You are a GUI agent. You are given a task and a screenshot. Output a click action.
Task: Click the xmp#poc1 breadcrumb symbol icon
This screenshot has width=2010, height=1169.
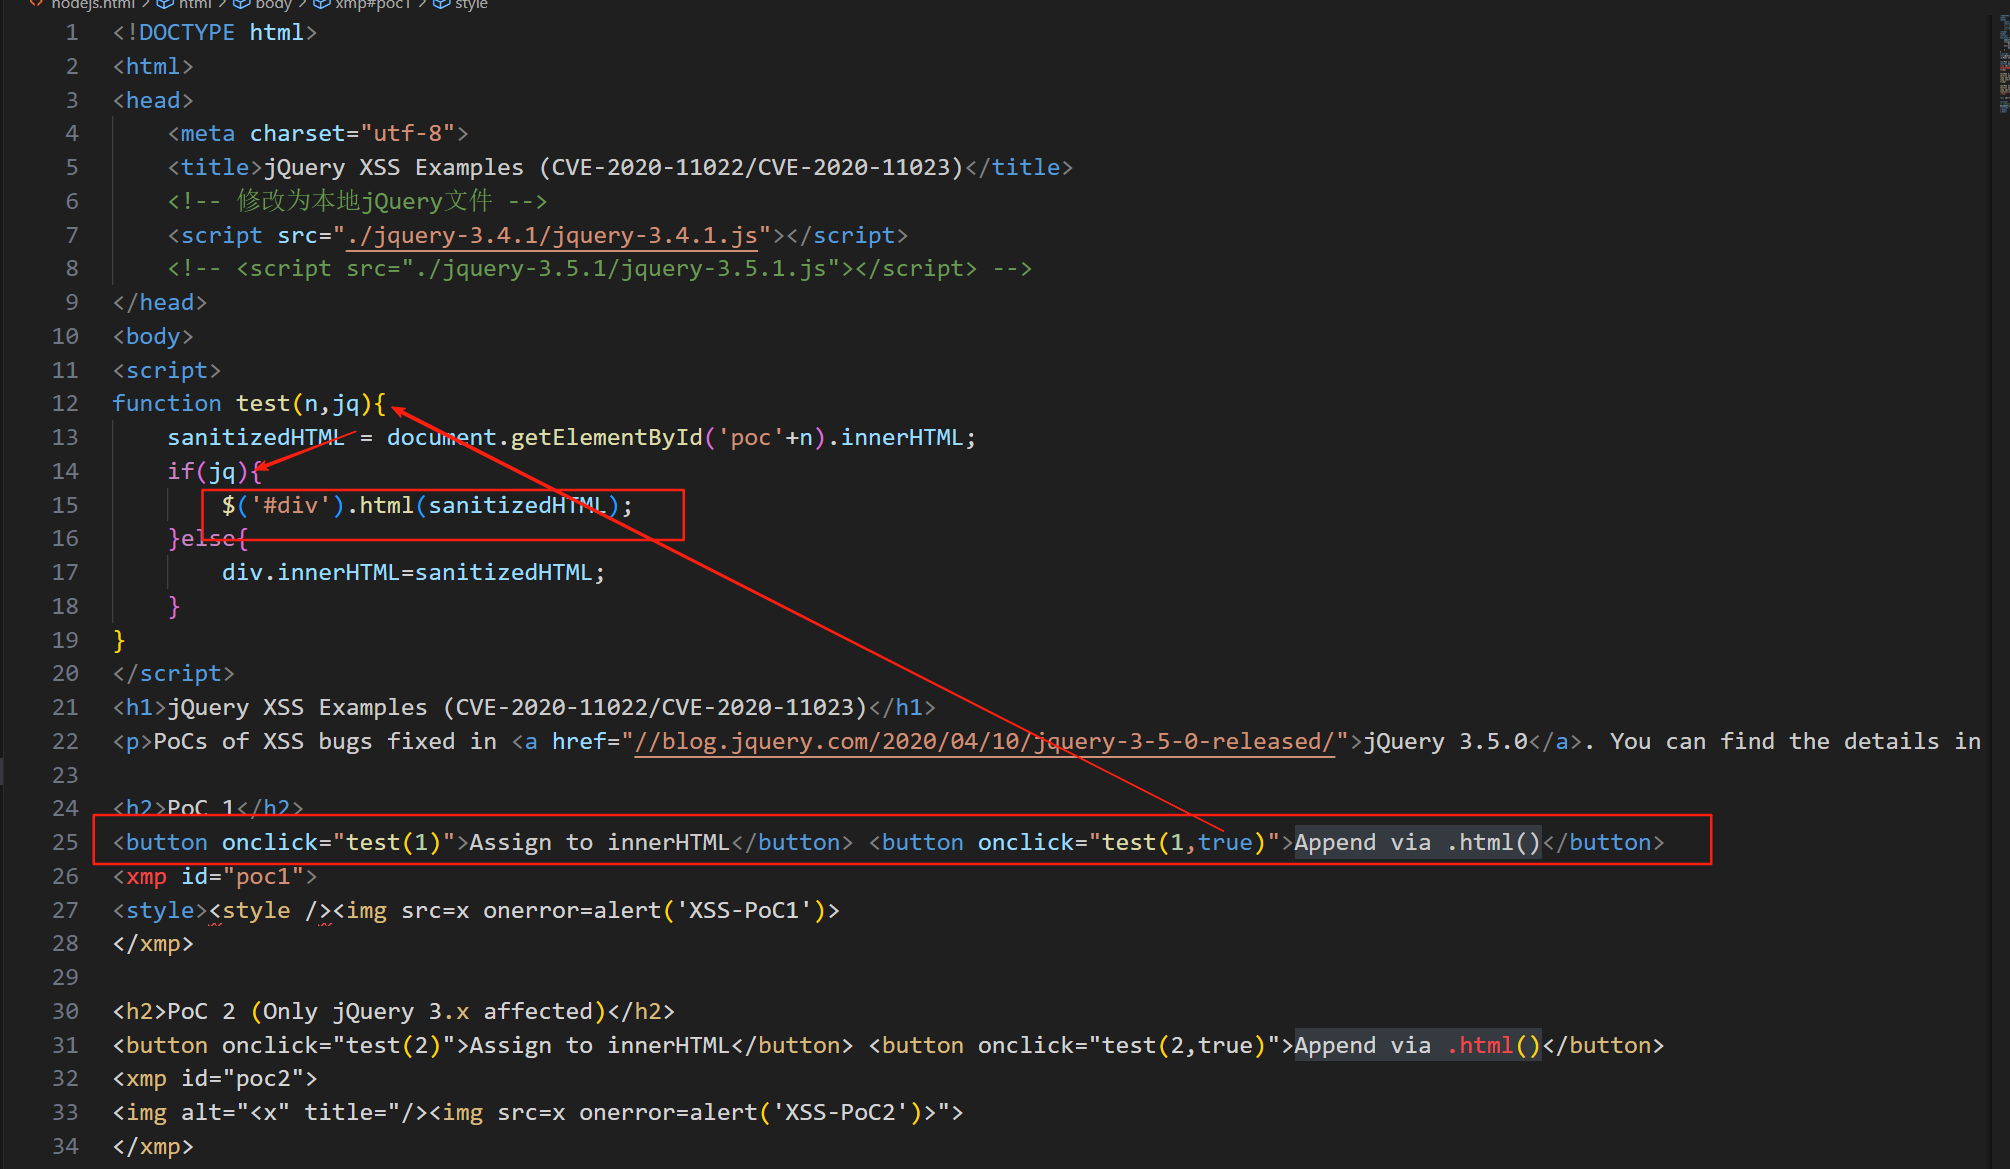click(322, 3)
